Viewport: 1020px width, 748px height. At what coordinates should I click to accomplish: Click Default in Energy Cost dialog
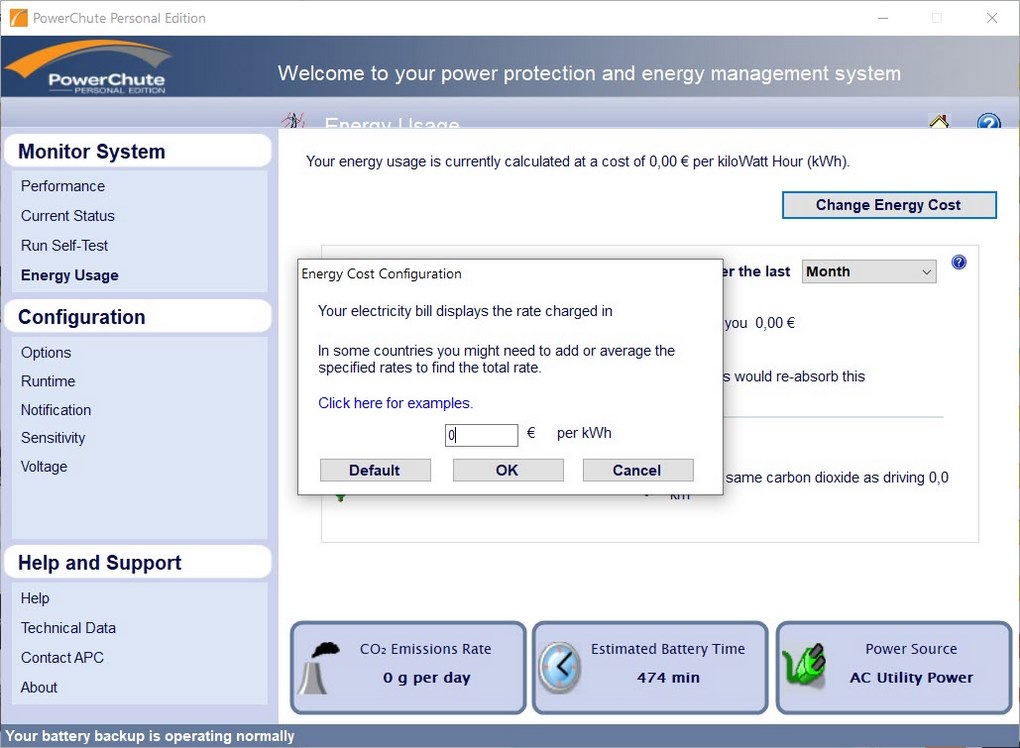tap(375, 470)
